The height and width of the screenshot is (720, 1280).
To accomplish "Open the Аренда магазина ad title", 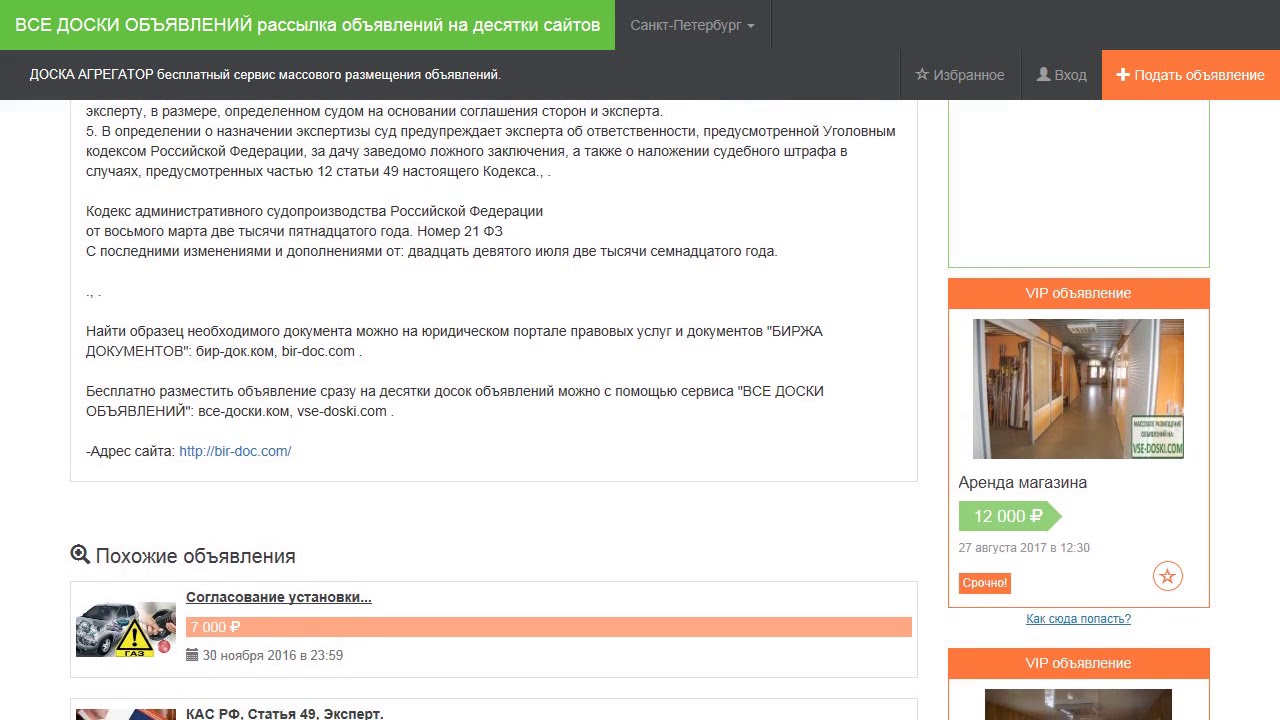I will 1022,482.
